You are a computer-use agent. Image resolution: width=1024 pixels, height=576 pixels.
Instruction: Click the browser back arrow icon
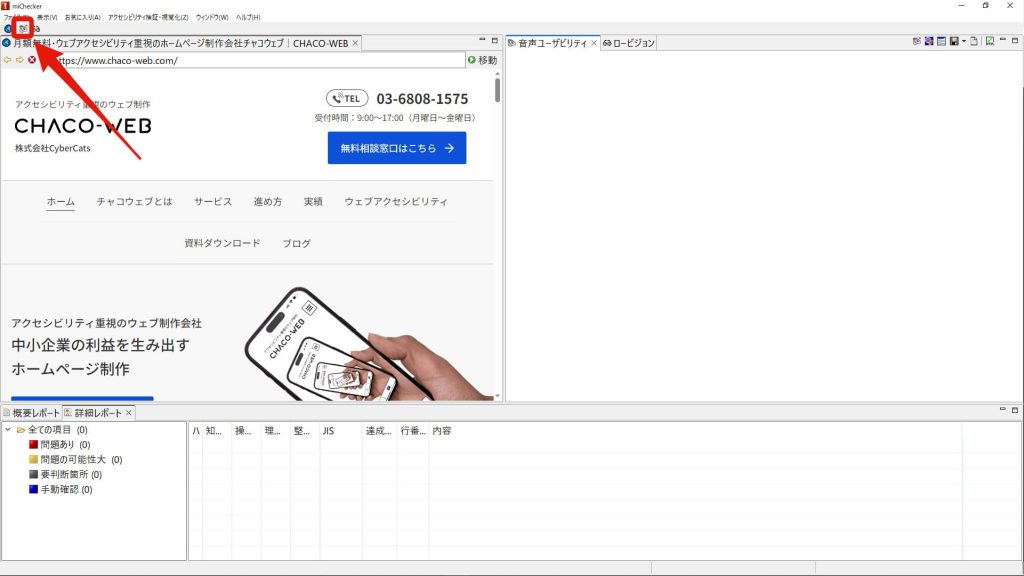coord(8,60)
